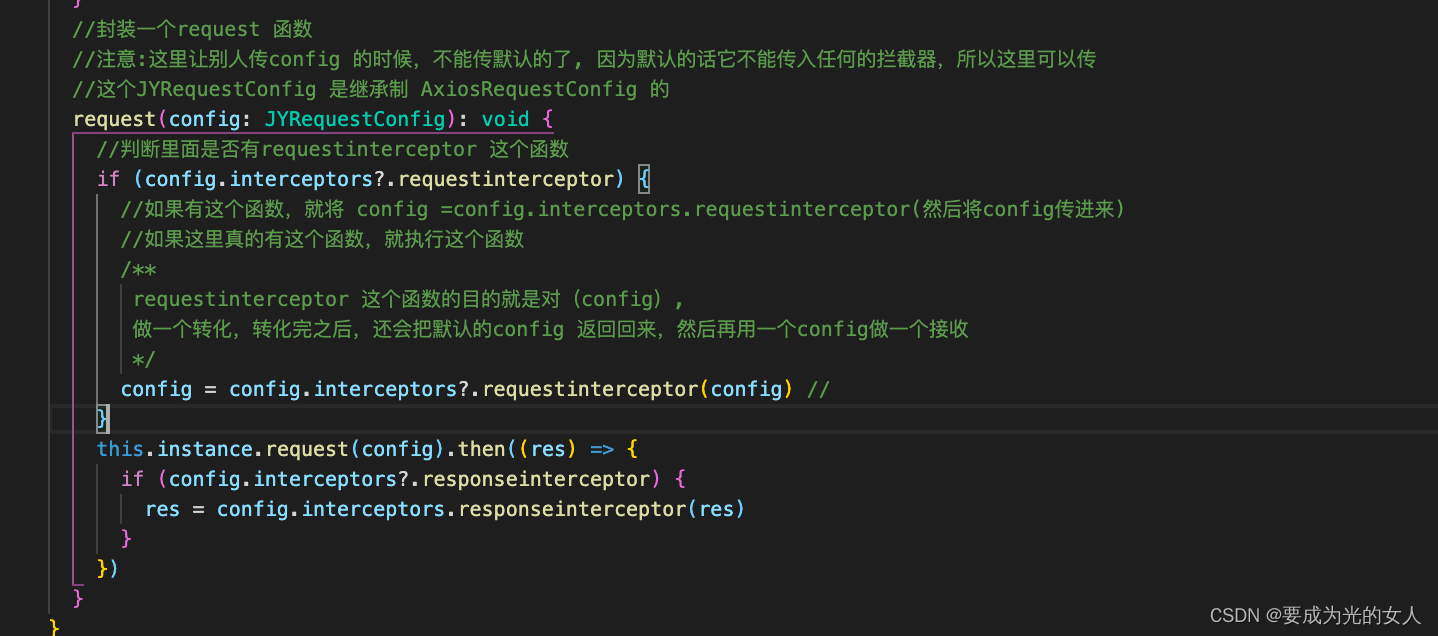Click the void return type keyword
The width and height of the screenshot is (1438, 636).
coord(505,120)
